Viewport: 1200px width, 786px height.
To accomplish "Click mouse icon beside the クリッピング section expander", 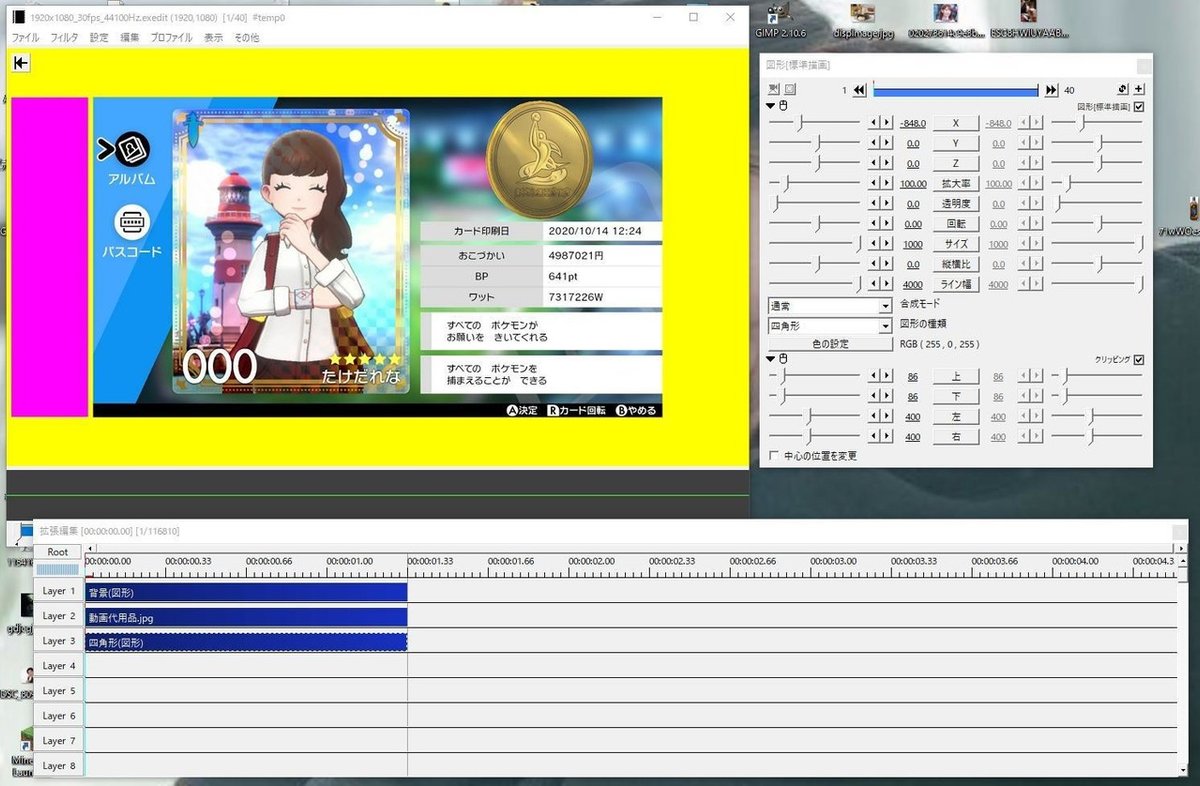I will click(x=785, y=358).
